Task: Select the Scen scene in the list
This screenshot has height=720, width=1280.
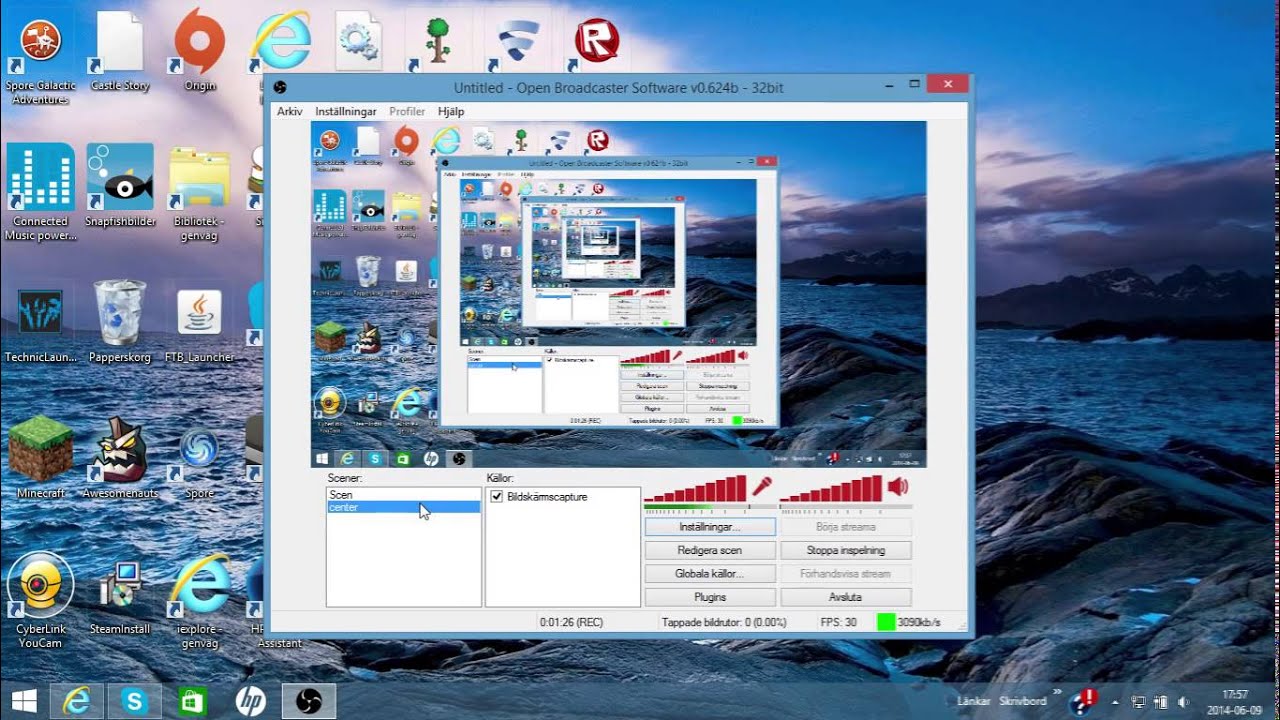Action: click(x=404, y=495)
